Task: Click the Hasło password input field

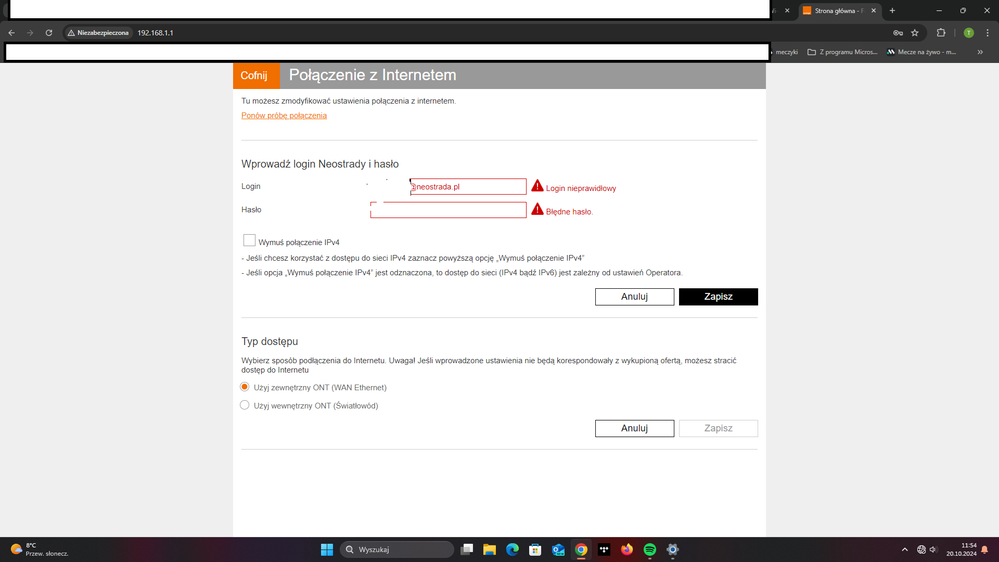Action: (448, 210)
